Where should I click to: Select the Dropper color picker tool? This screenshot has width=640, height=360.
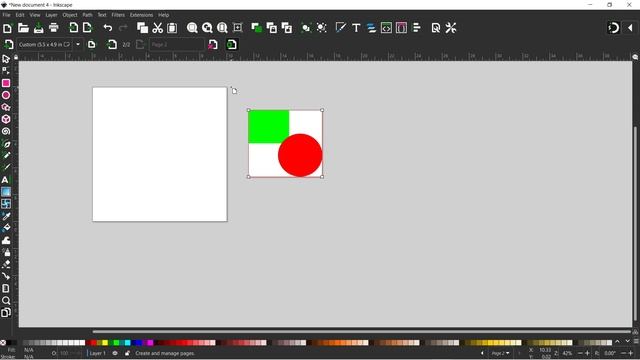6,216
